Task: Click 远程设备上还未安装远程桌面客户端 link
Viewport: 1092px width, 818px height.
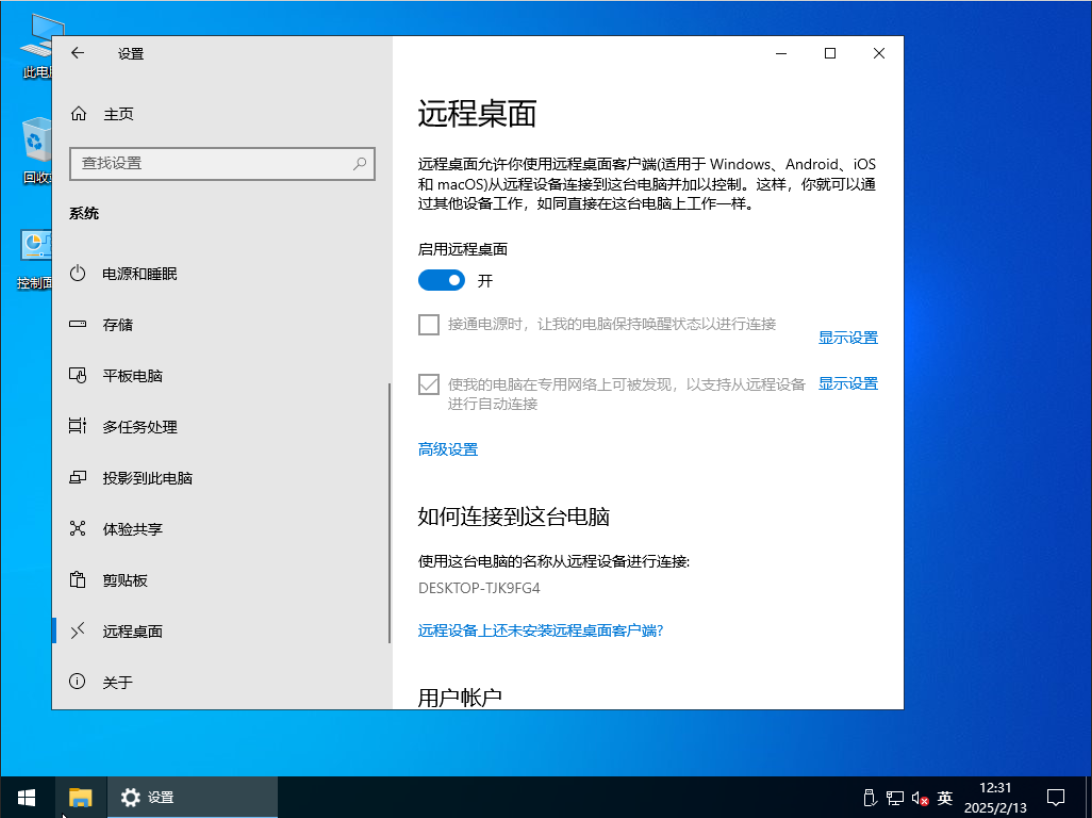Action: coord(540,630)
